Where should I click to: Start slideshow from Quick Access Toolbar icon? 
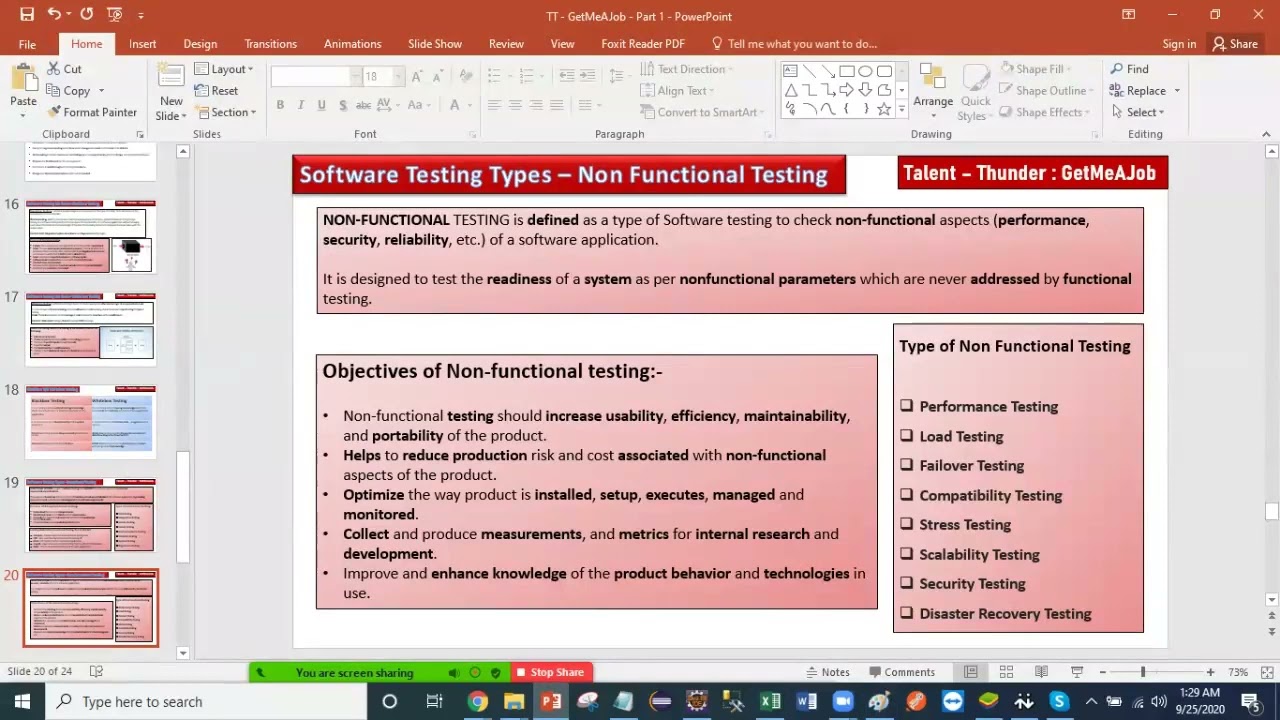point(114,15)
